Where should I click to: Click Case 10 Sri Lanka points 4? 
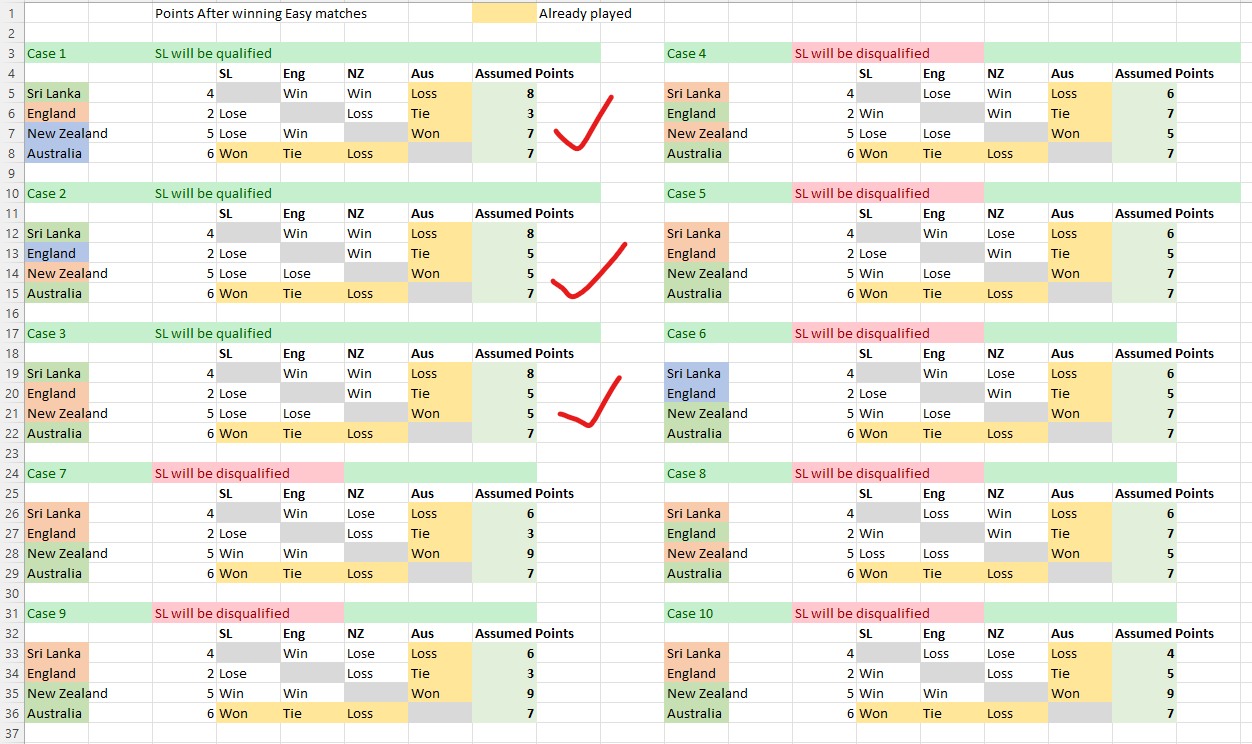coord(1144,653)
